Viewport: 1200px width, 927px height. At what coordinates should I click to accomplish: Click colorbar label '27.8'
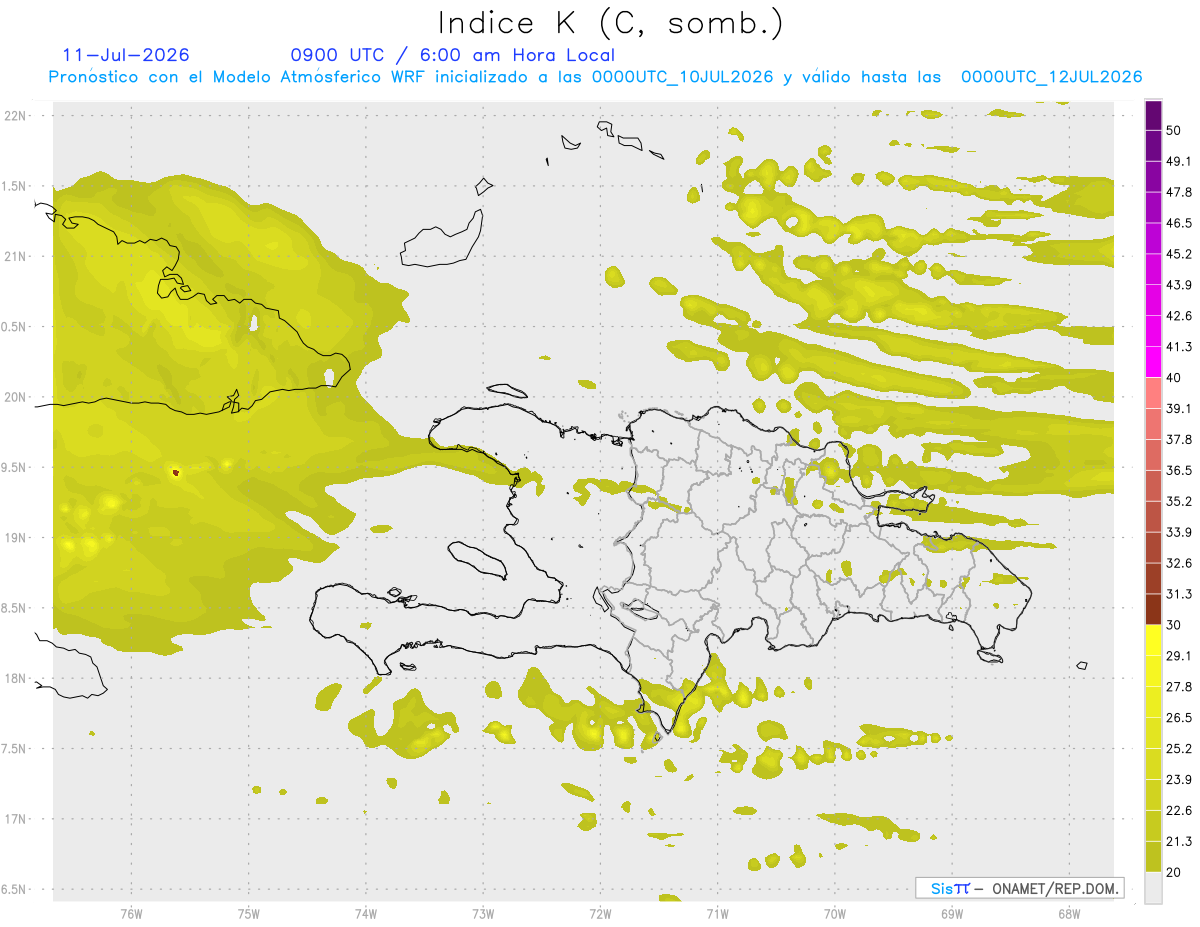pos(1179,686)
